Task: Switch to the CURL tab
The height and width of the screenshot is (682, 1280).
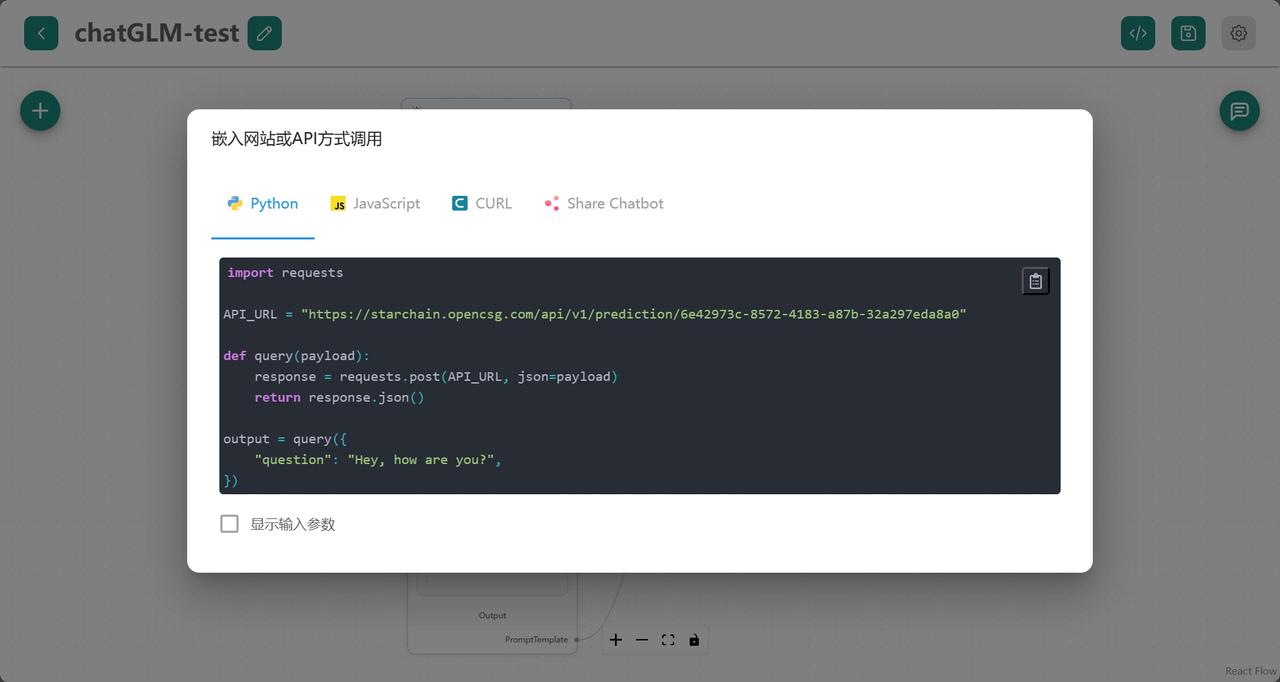Action: pos(482,203)
